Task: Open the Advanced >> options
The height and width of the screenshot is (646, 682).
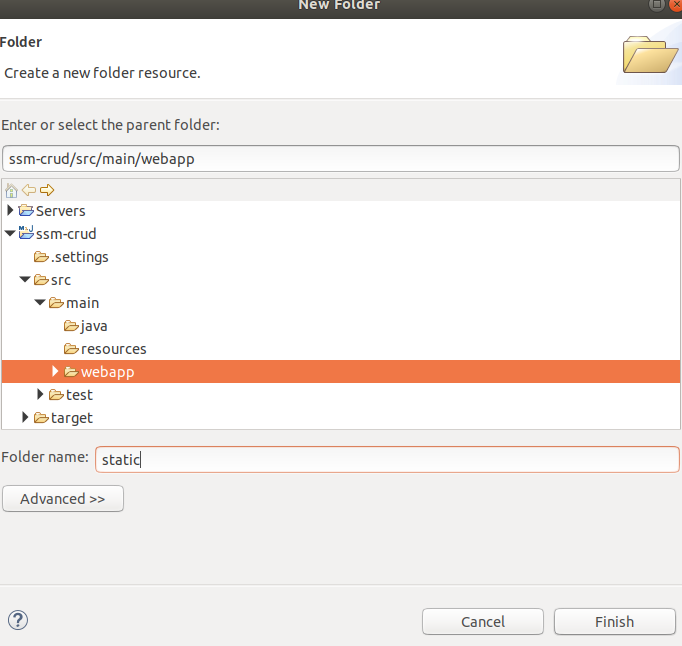Action: 63,498
